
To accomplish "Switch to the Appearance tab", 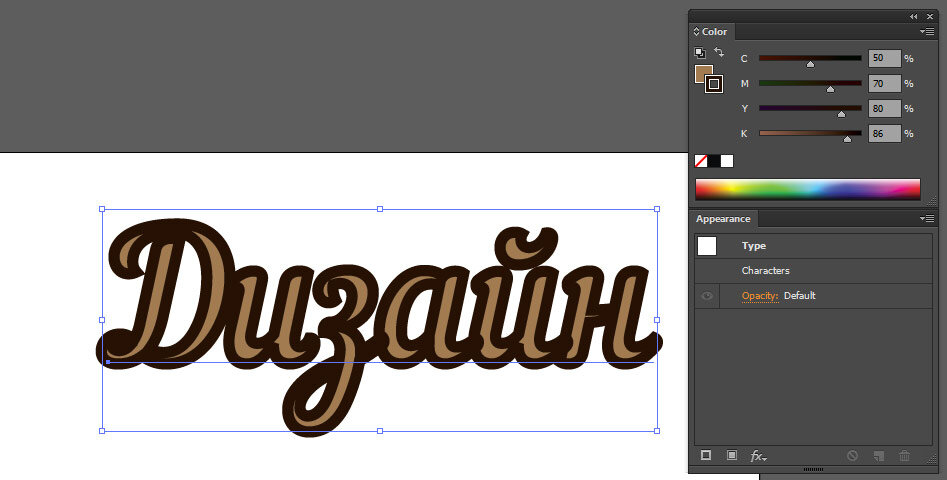I will (x=723, y=219).
